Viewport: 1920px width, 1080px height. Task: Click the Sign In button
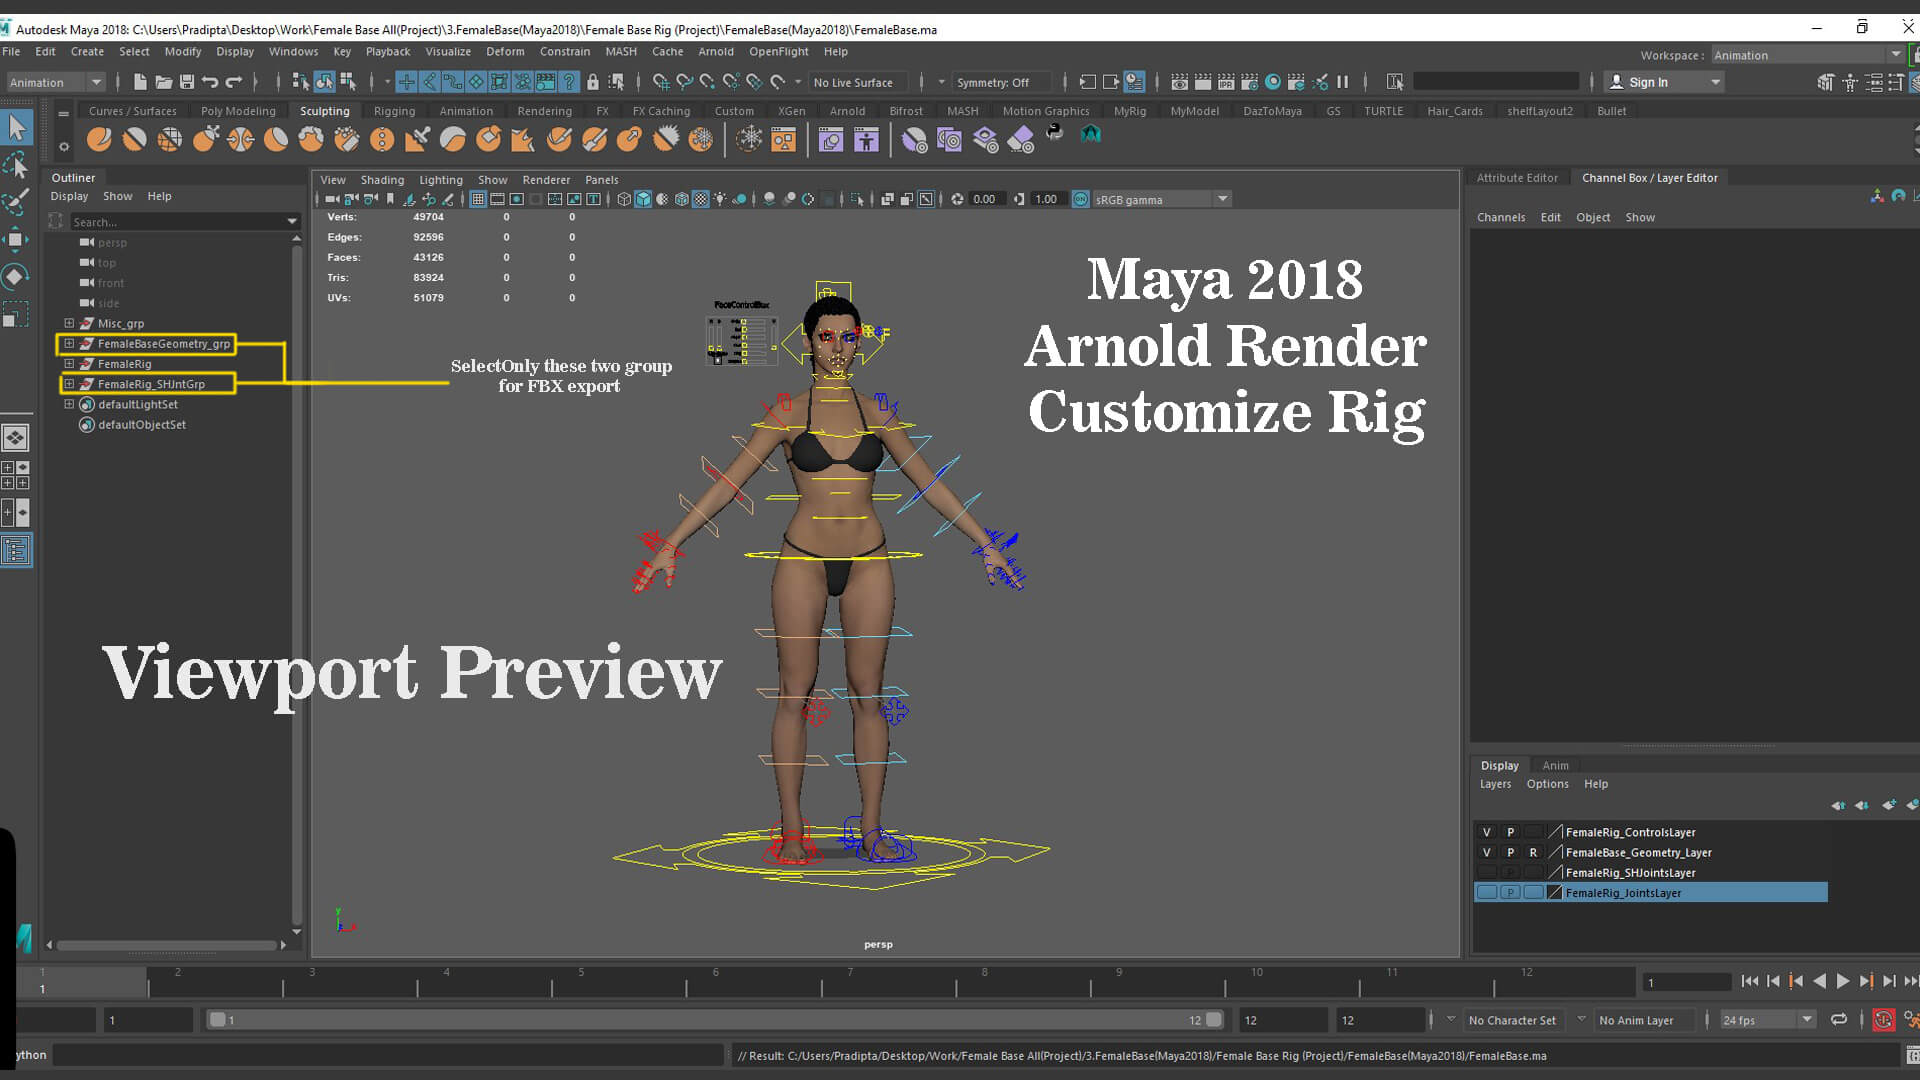pos(1665,82)
